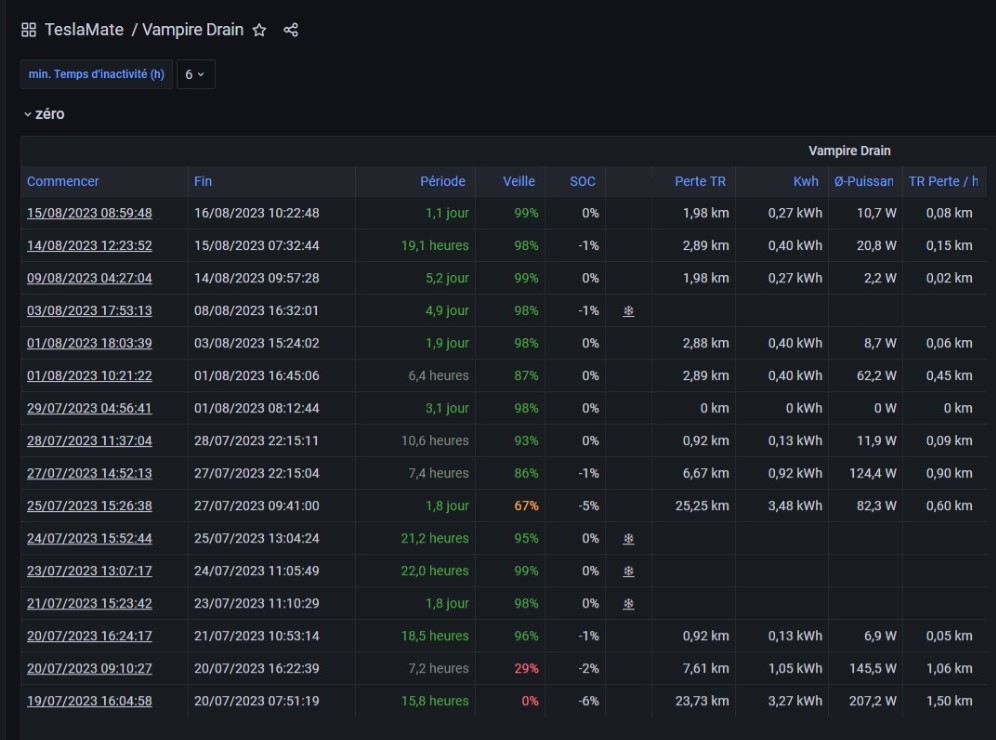Screen dimensions: 996x740
Task: Open entry 25/07/2023 15:26:38
Action: tap(90, 506)
